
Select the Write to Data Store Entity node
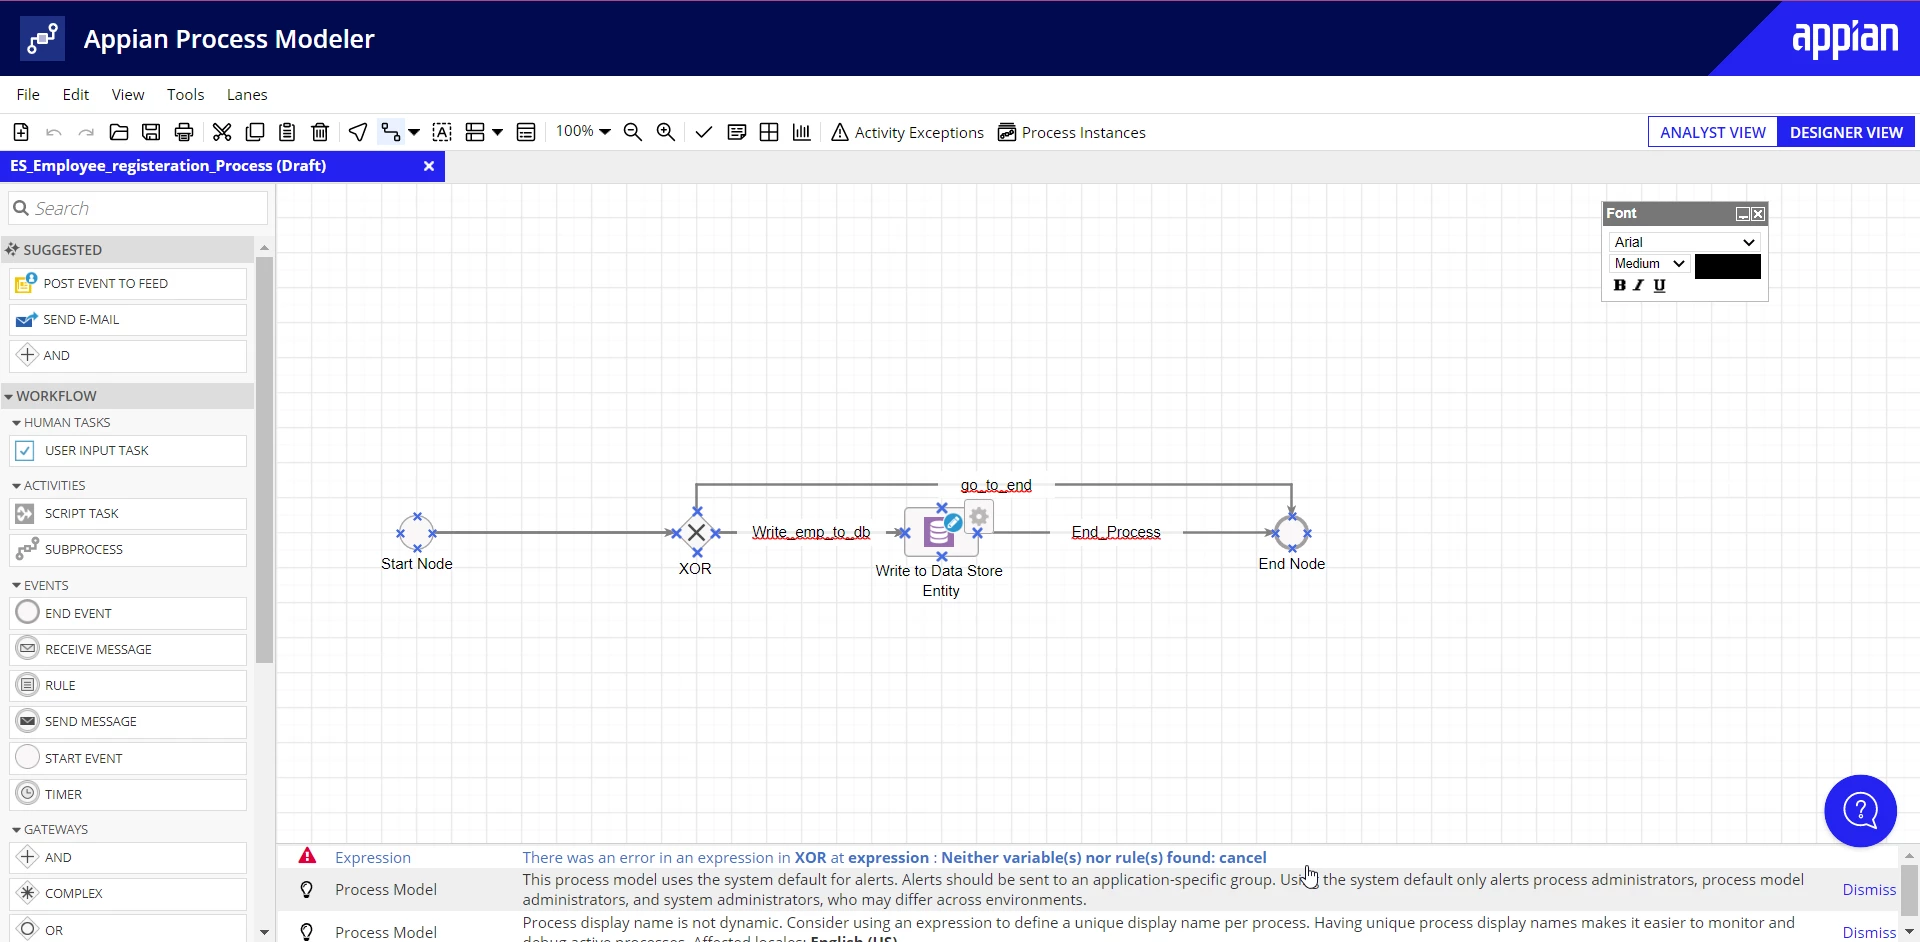tap(941, 532)
